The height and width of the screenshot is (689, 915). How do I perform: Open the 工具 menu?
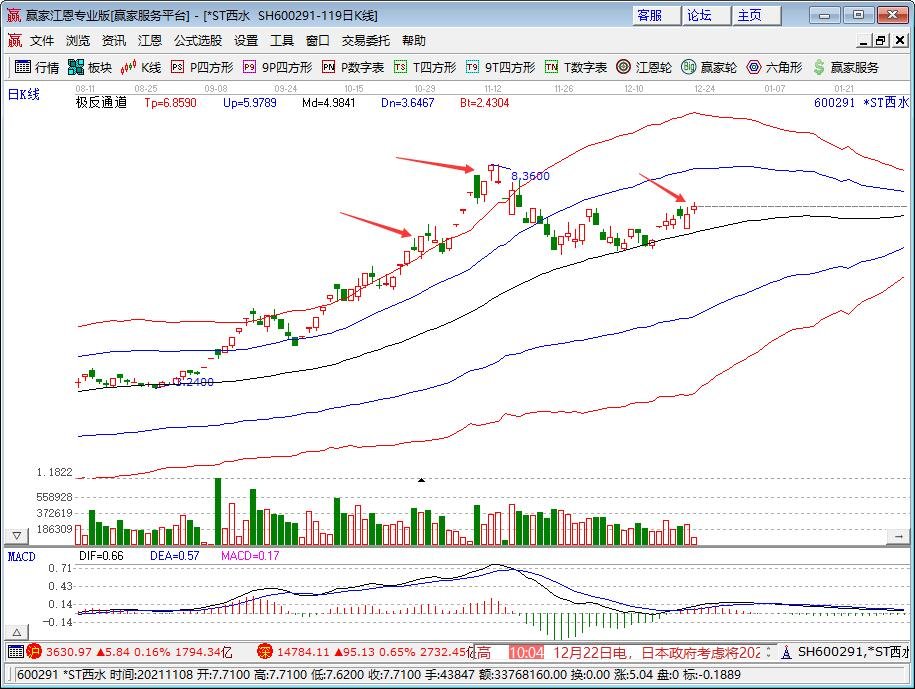(x=281, y=40)
